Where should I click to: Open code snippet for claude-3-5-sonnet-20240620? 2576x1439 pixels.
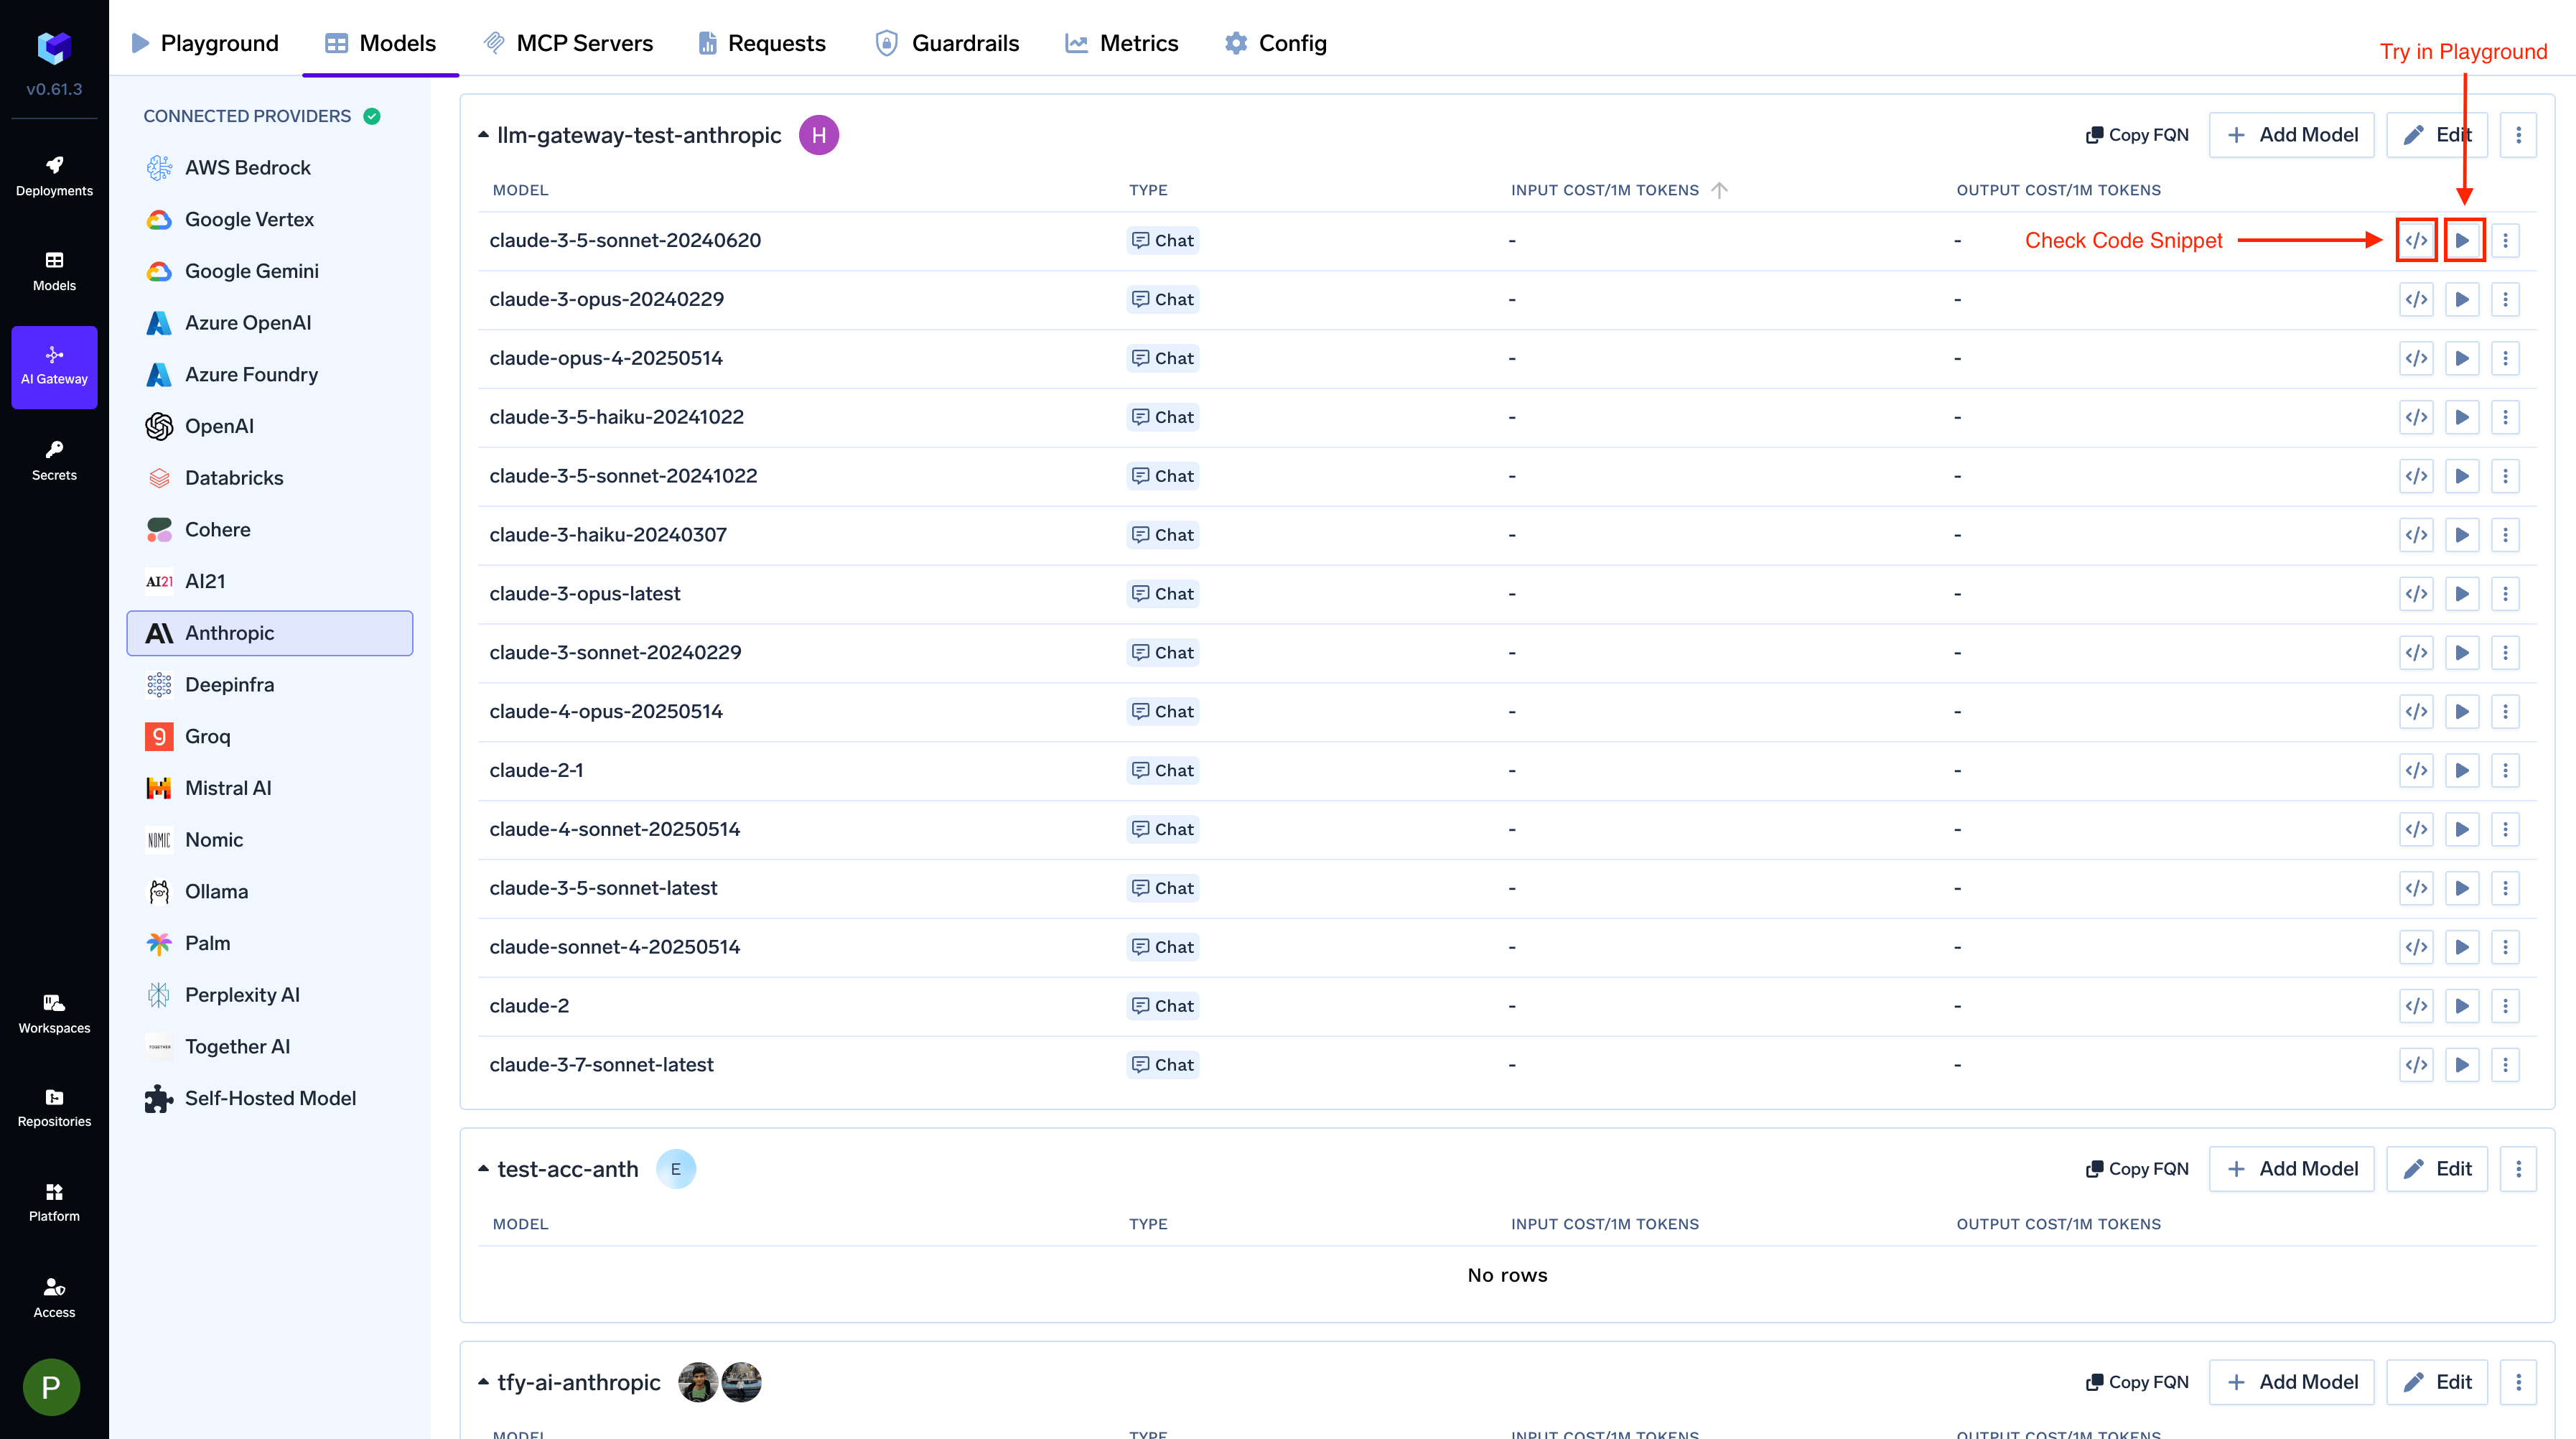pyautogui.click(x=2416, y=240)
